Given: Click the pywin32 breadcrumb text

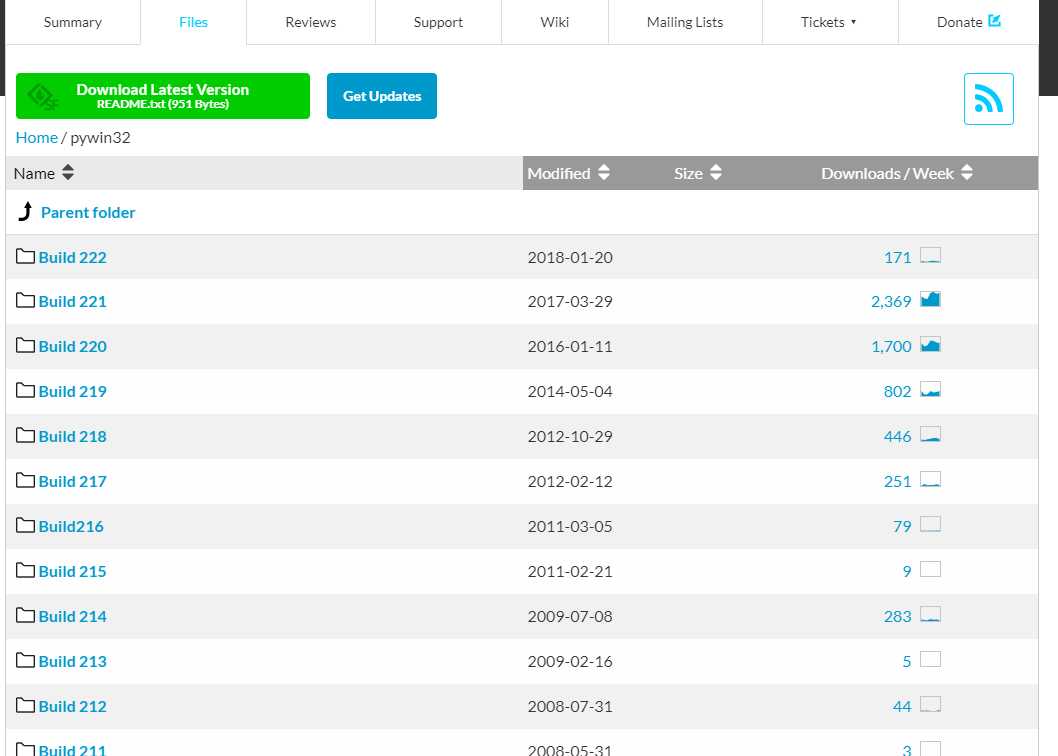Looking at the screenshot, I should 101,138.
